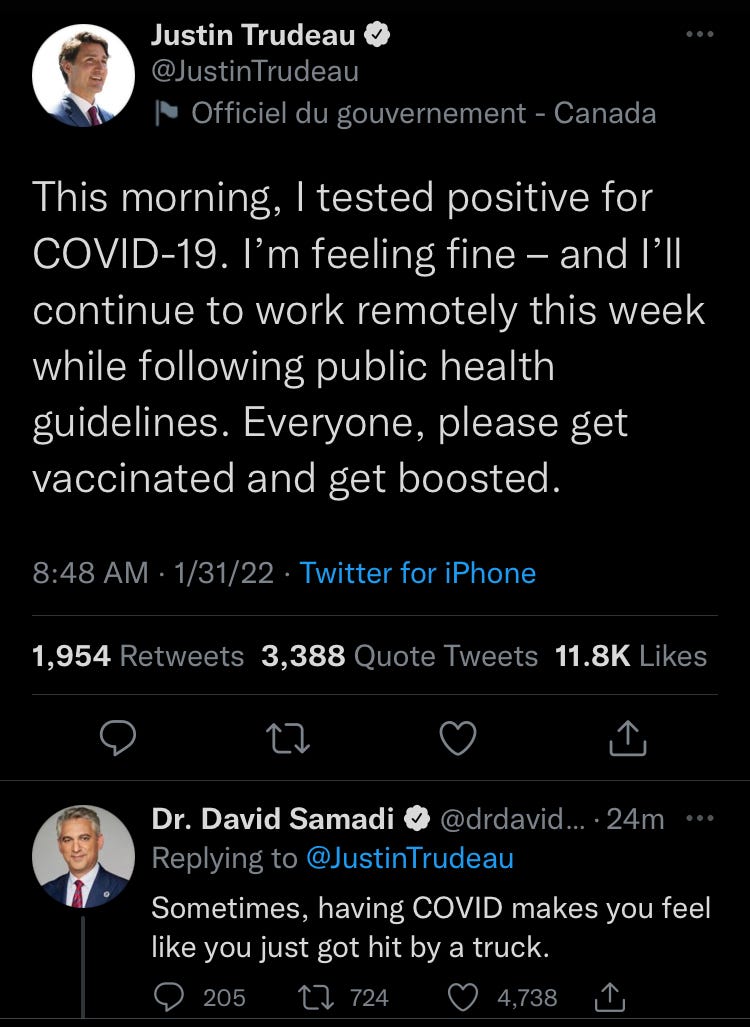Image resolution: width=750 pixels, height=1027 pixels.
Task: View the 11.8K Likes list
Action: coord(631,656)
